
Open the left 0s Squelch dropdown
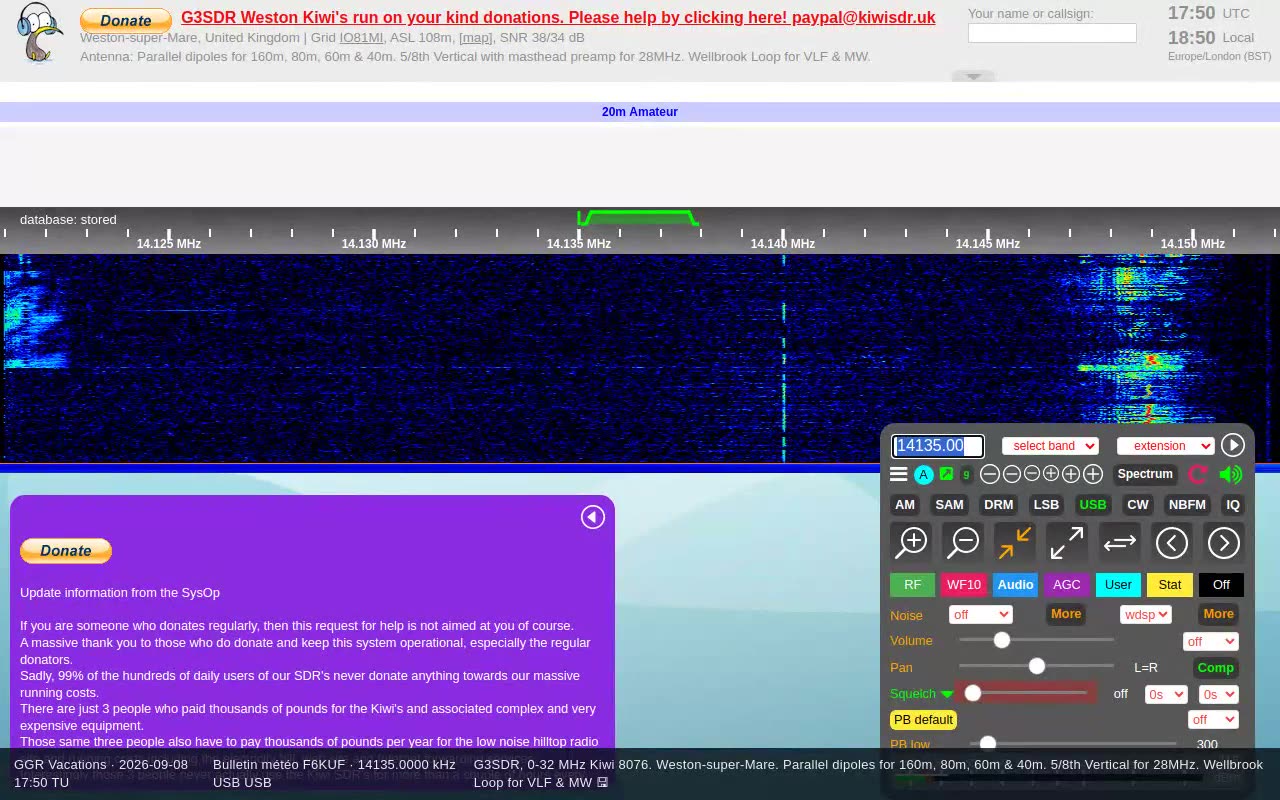[x=1166, y=694]
